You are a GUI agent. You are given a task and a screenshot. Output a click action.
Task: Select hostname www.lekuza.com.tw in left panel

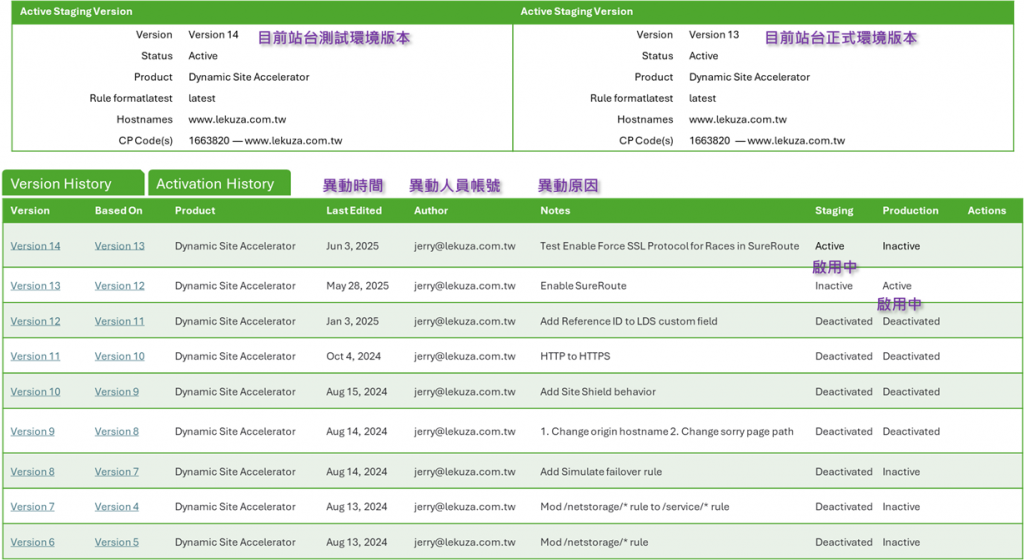[x=237, y=119]
